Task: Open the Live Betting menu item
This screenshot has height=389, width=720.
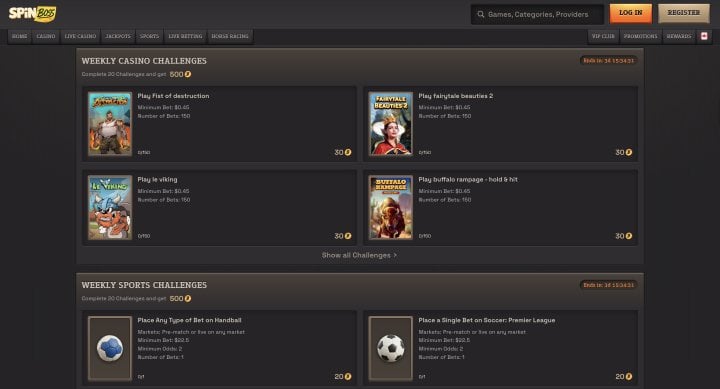Action: [185, 36]
